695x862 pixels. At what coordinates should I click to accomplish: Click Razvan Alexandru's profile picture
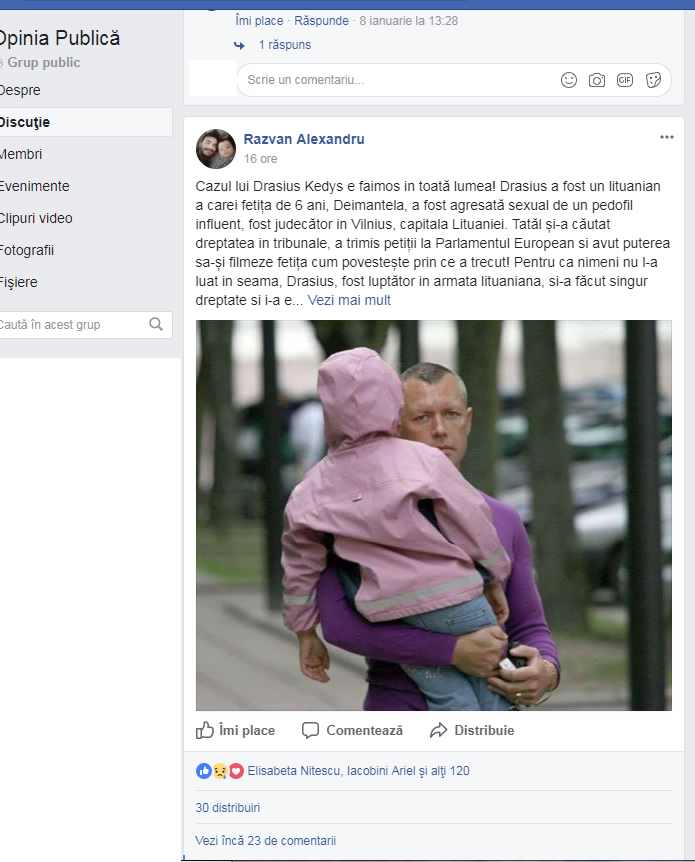216,149
